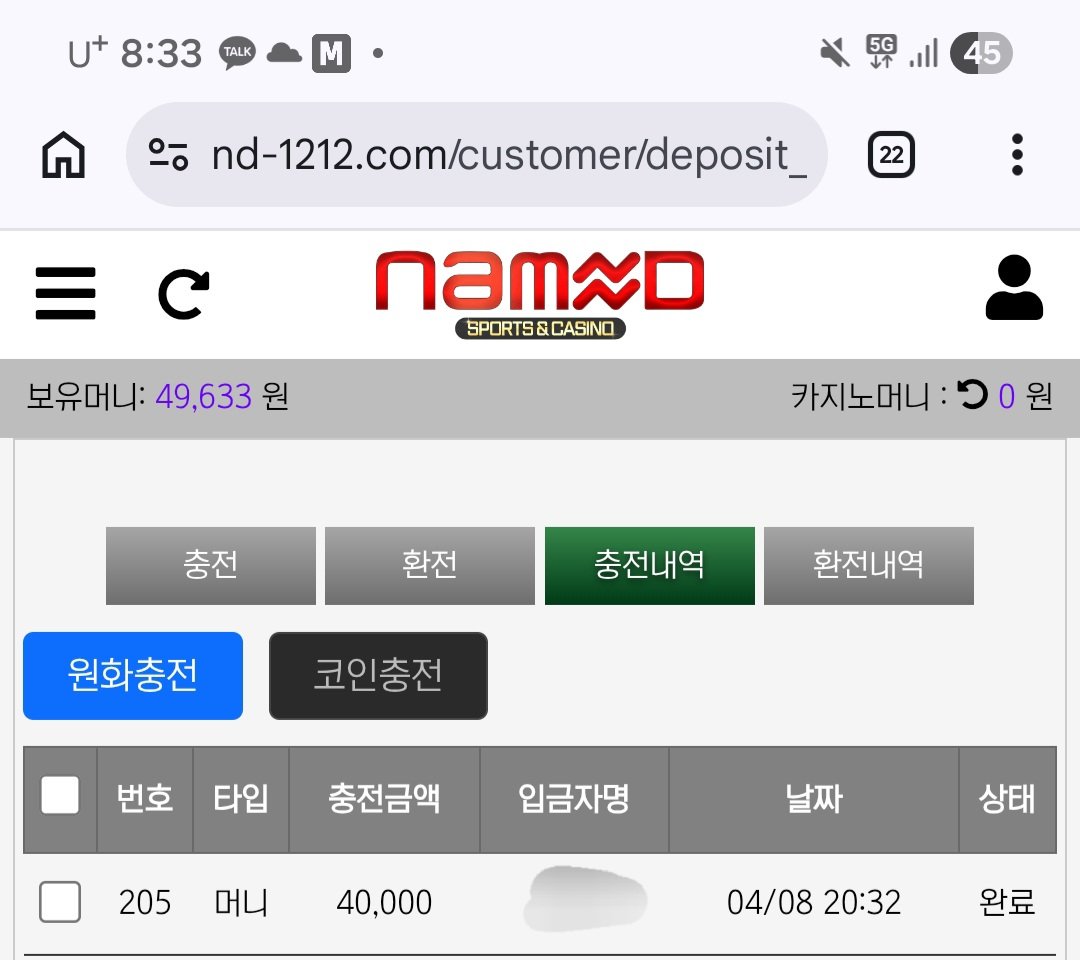This screenshot has height=960, width=1080.
Task: Tap the browser home icon
Action: (x=63, y=155)
